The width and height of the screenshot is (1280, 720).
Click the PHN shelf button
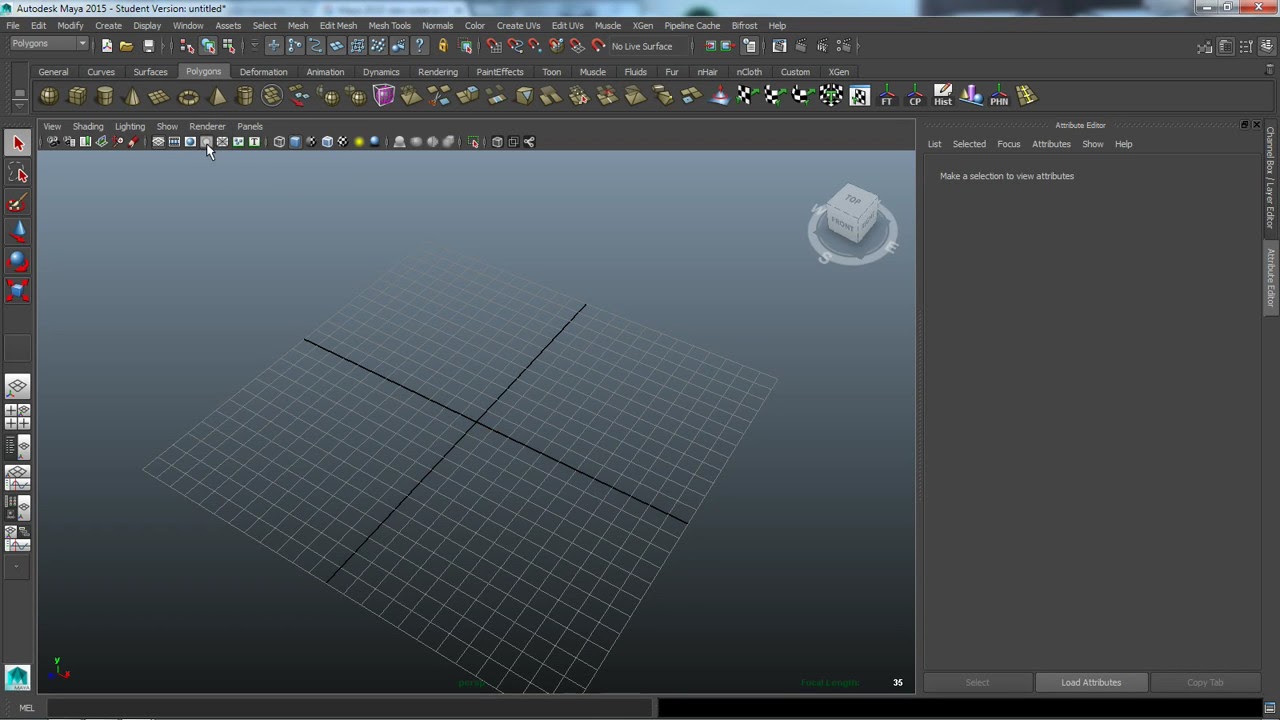click(x=999, y=96)
